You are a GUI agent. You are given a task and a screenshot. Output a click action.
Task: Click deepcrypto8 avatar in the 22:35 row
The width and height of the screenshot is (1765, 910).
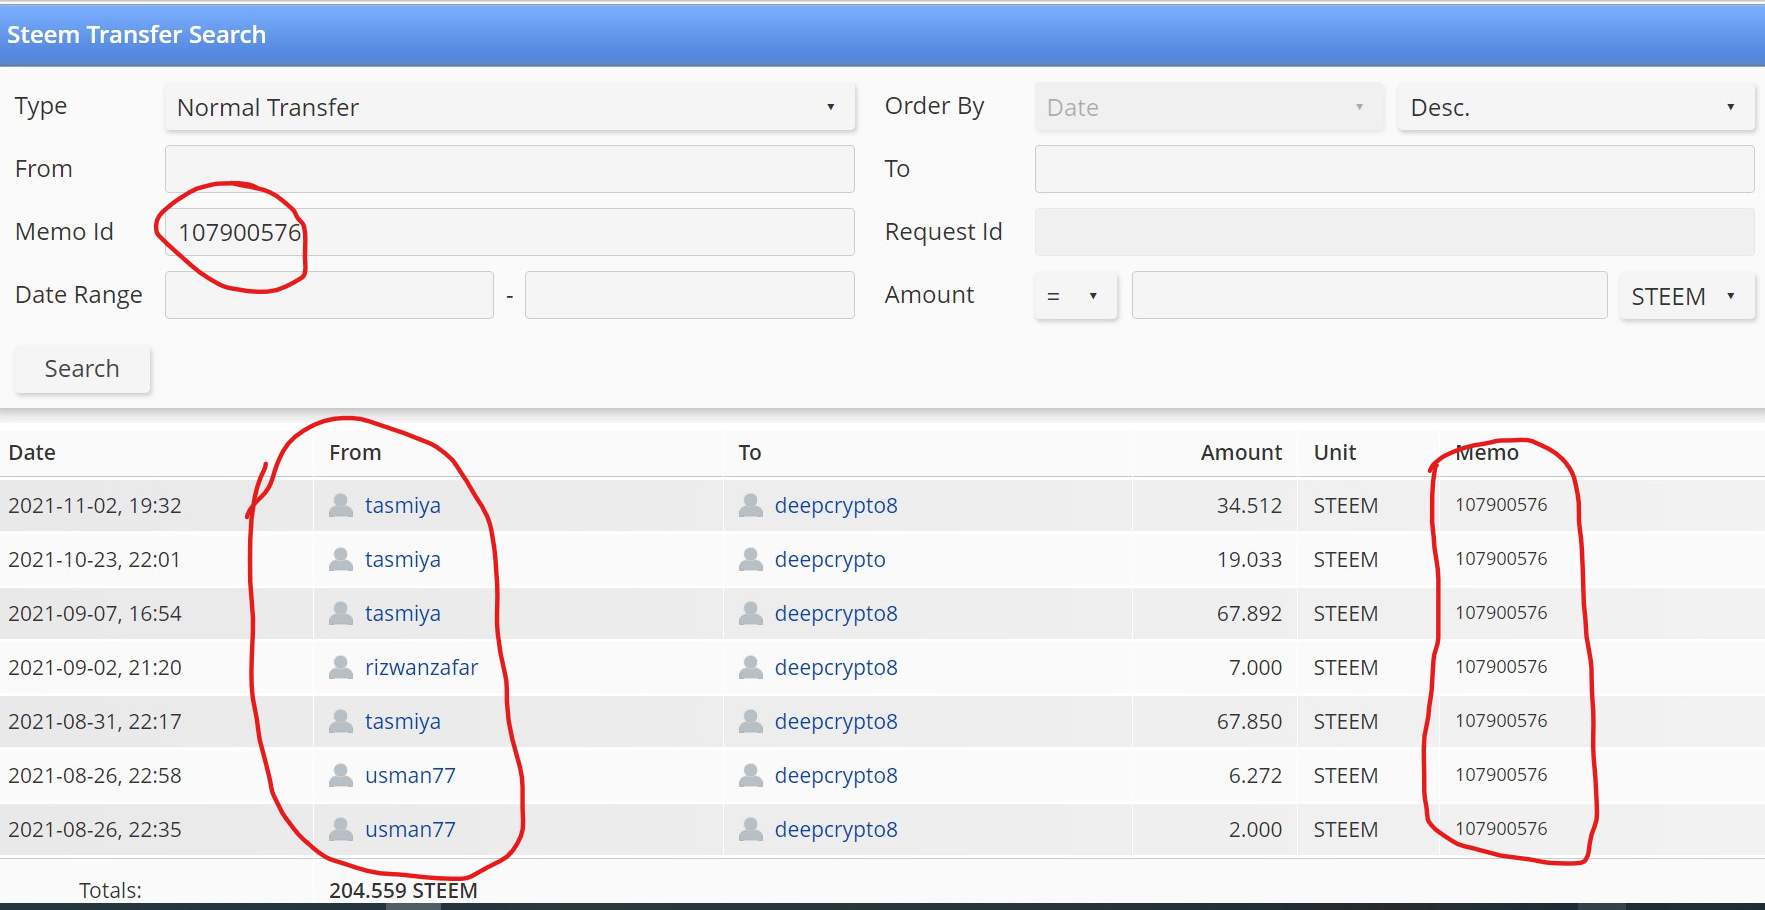pyautogui.click(x=751, y=829)
